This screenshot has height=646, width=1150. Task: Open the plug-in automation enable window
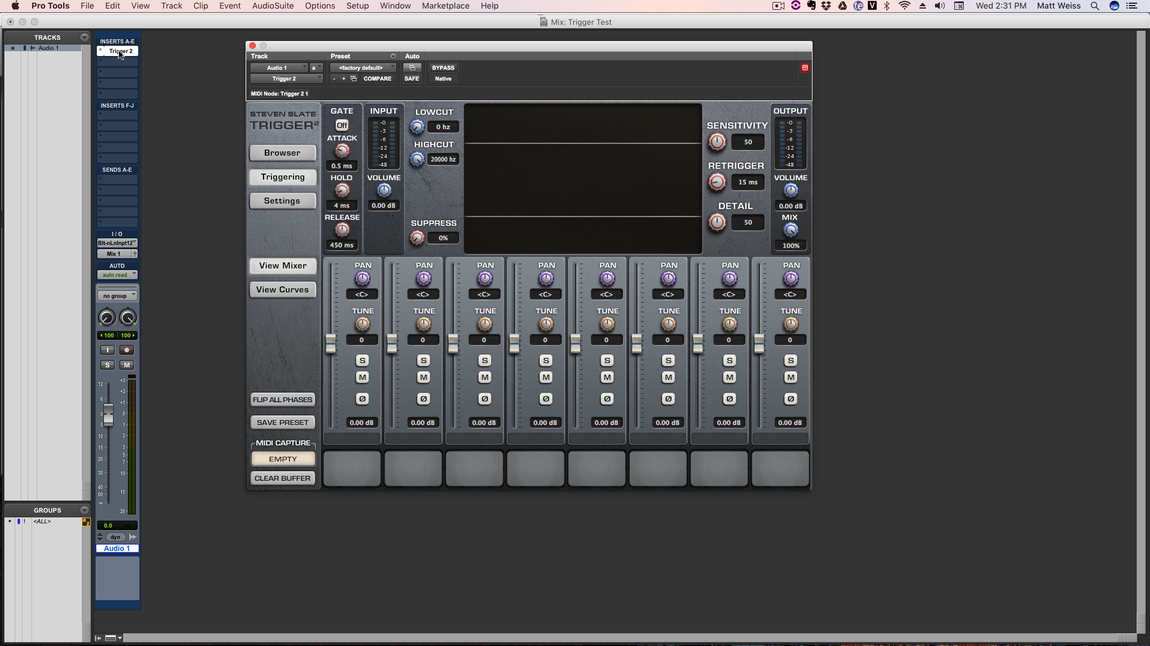[x=412, y=67]
